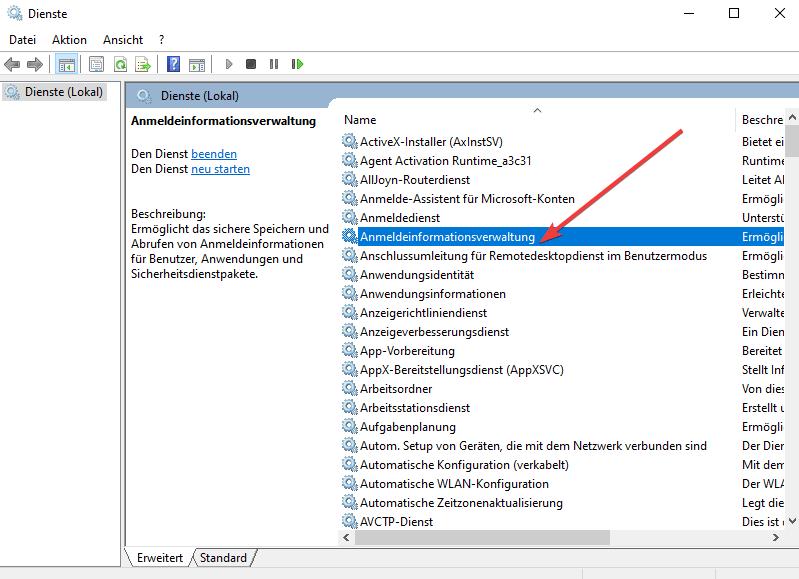The image size is (799, 579).
Task: Click gear icon of Arbeitsstationsdienst
Action: pos(350,407)
